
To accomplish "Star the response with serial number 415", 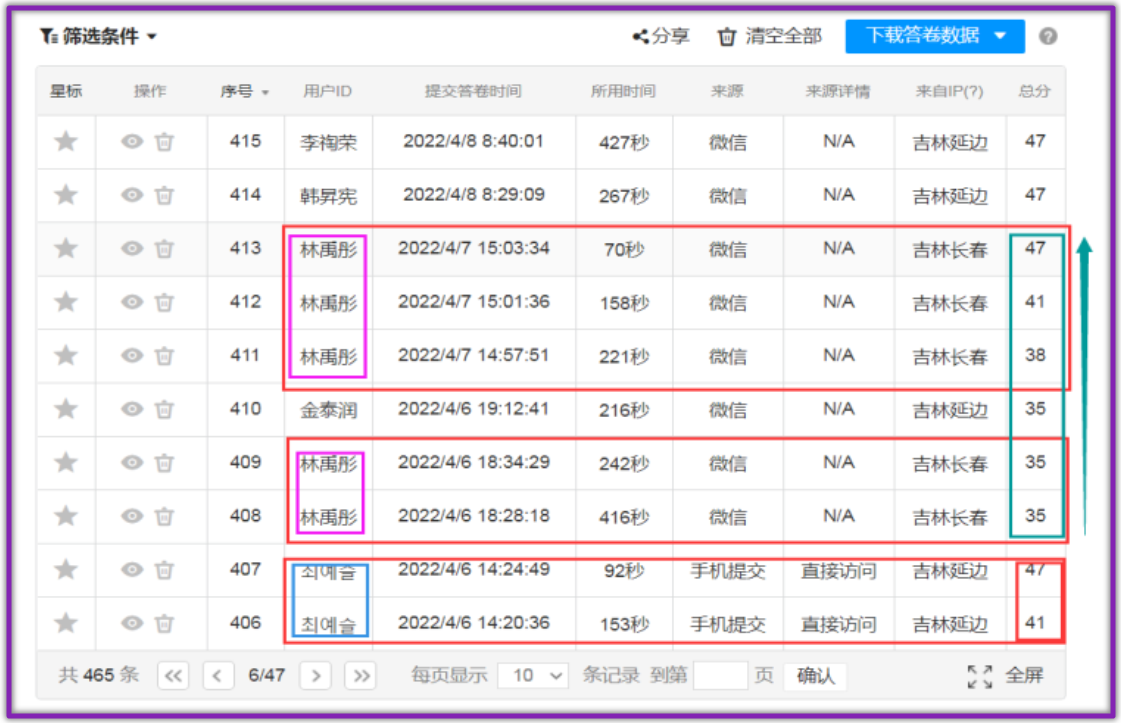I will [66, 141].
